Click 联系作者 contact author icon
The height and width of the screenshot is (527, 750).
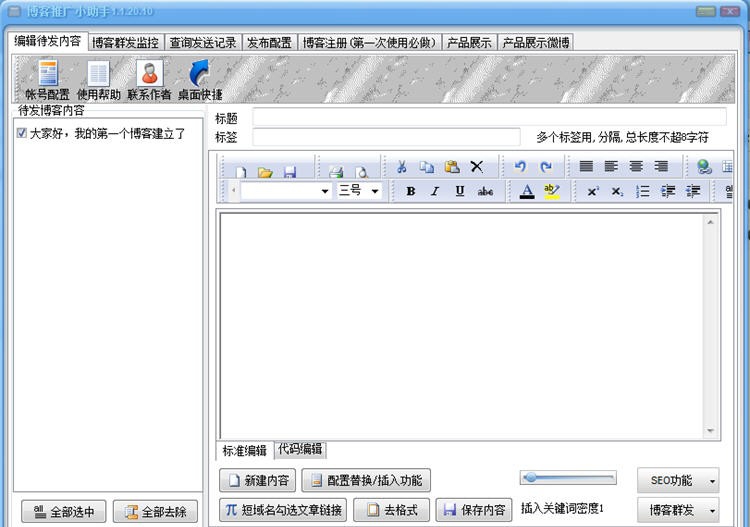149,79
